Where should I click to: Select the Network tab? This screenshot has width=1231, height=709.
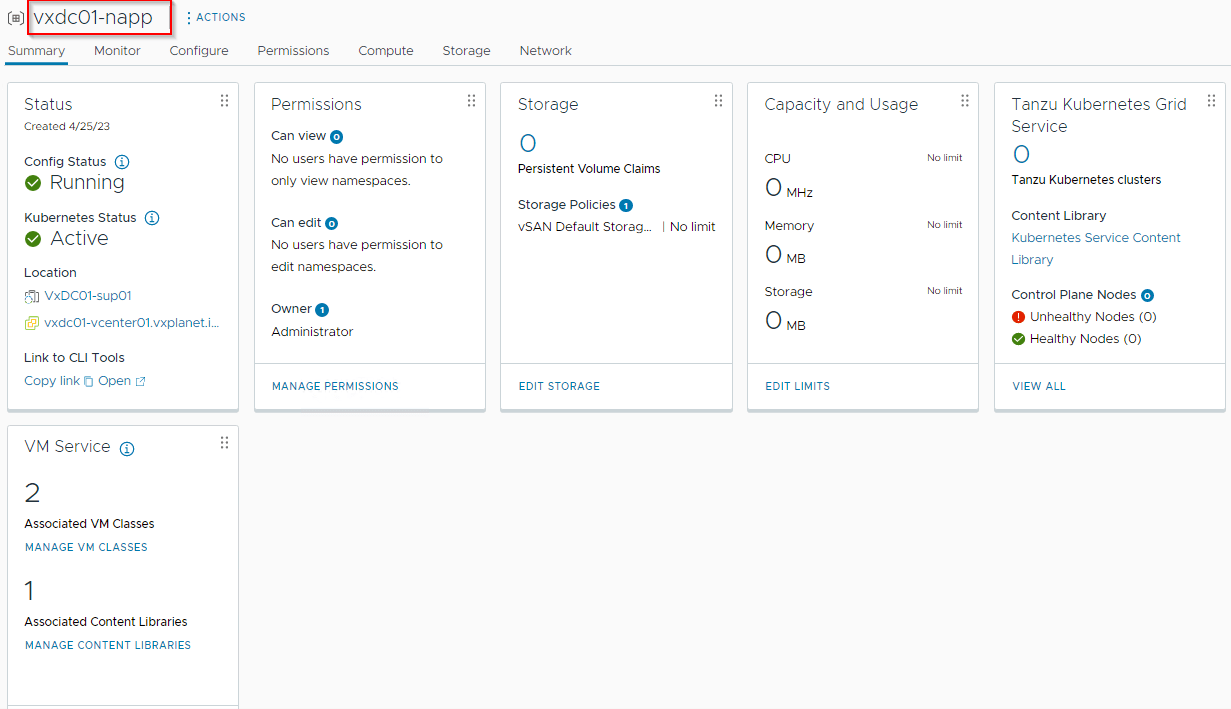pyautogui.click(x=546, y=51)
